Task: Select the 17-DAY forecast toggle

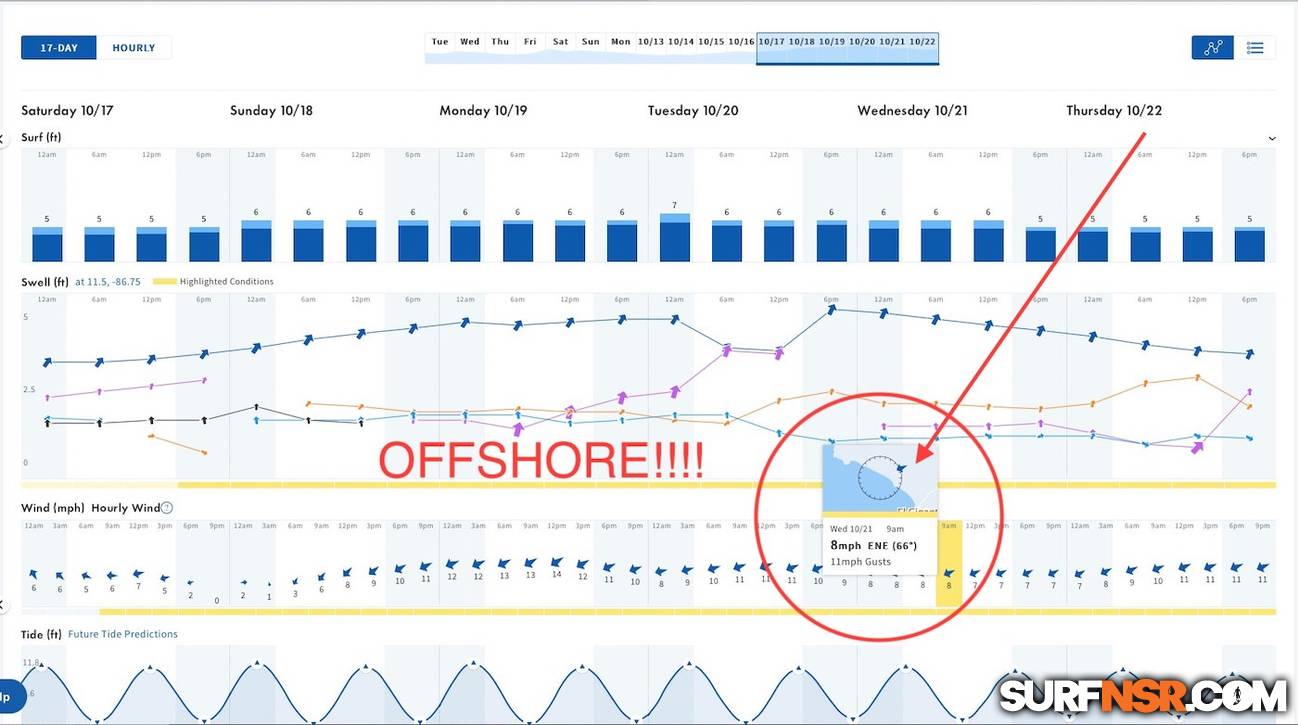Action: click(x=59, y=48)
